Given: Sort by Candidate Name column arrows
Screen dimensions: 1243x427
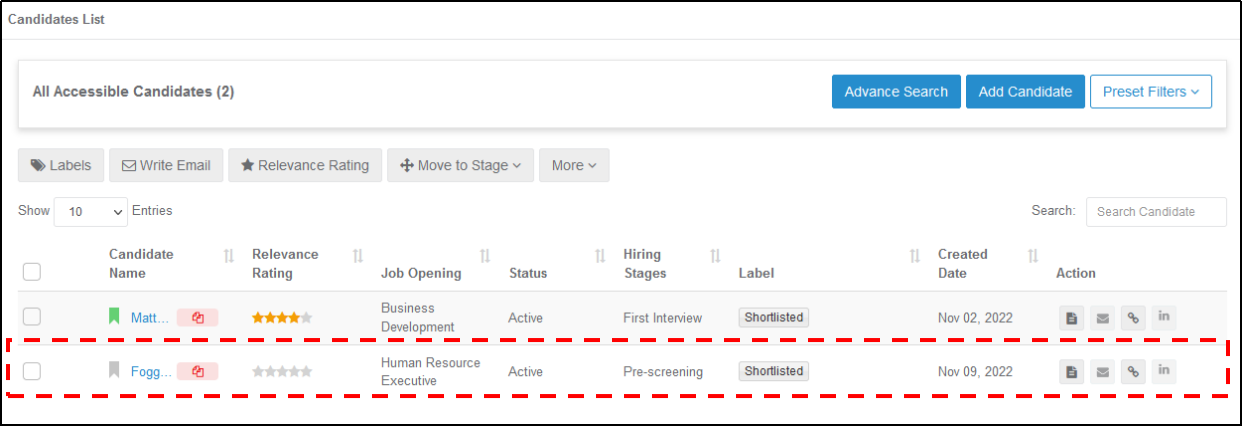Looking at the screenshot, I should click(228, 256).
